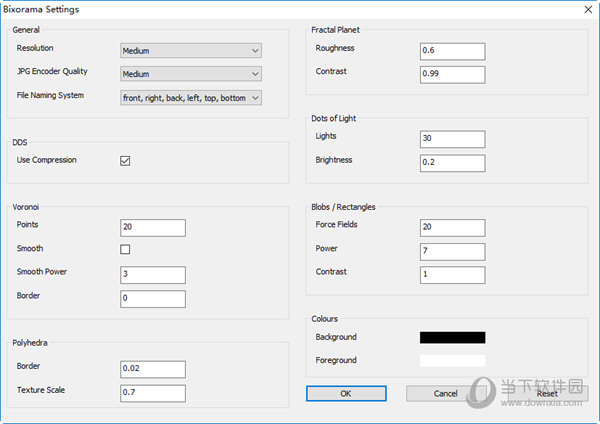The width and height of the screenshot is (600, 424).
Task: Click the Brightness input field
Action: pos(453,163)
